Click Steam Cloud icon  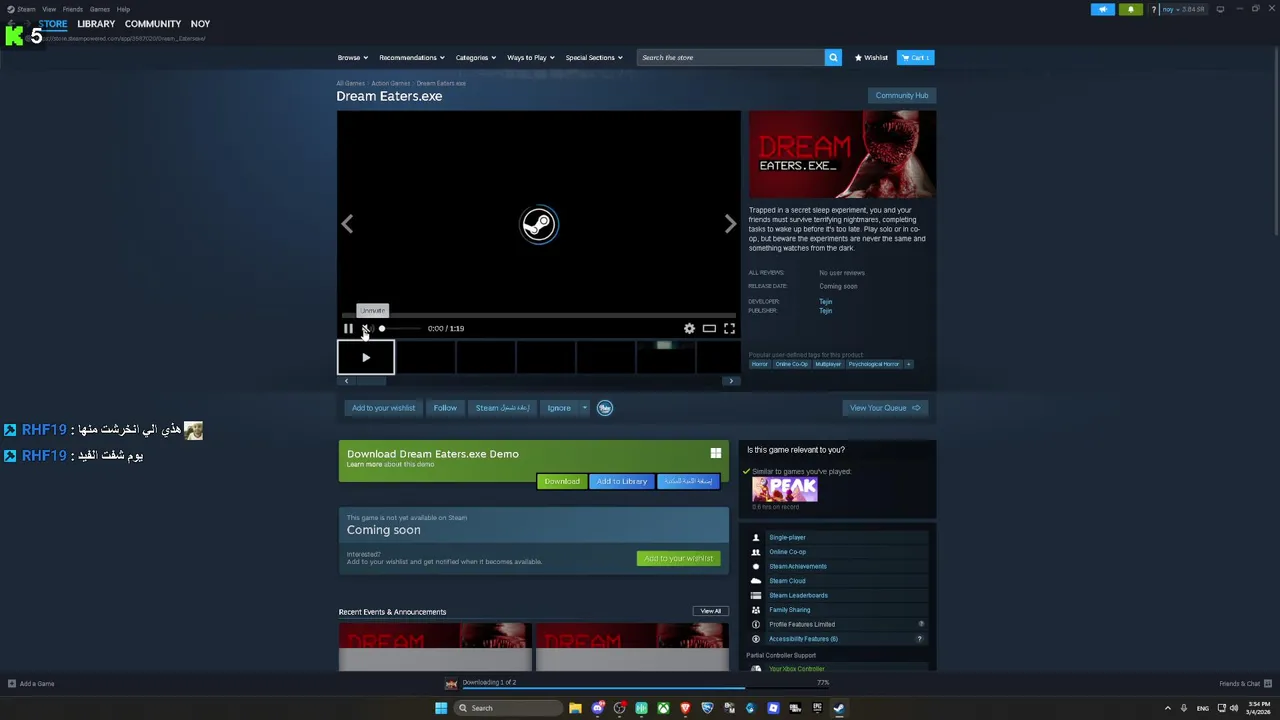756,581
